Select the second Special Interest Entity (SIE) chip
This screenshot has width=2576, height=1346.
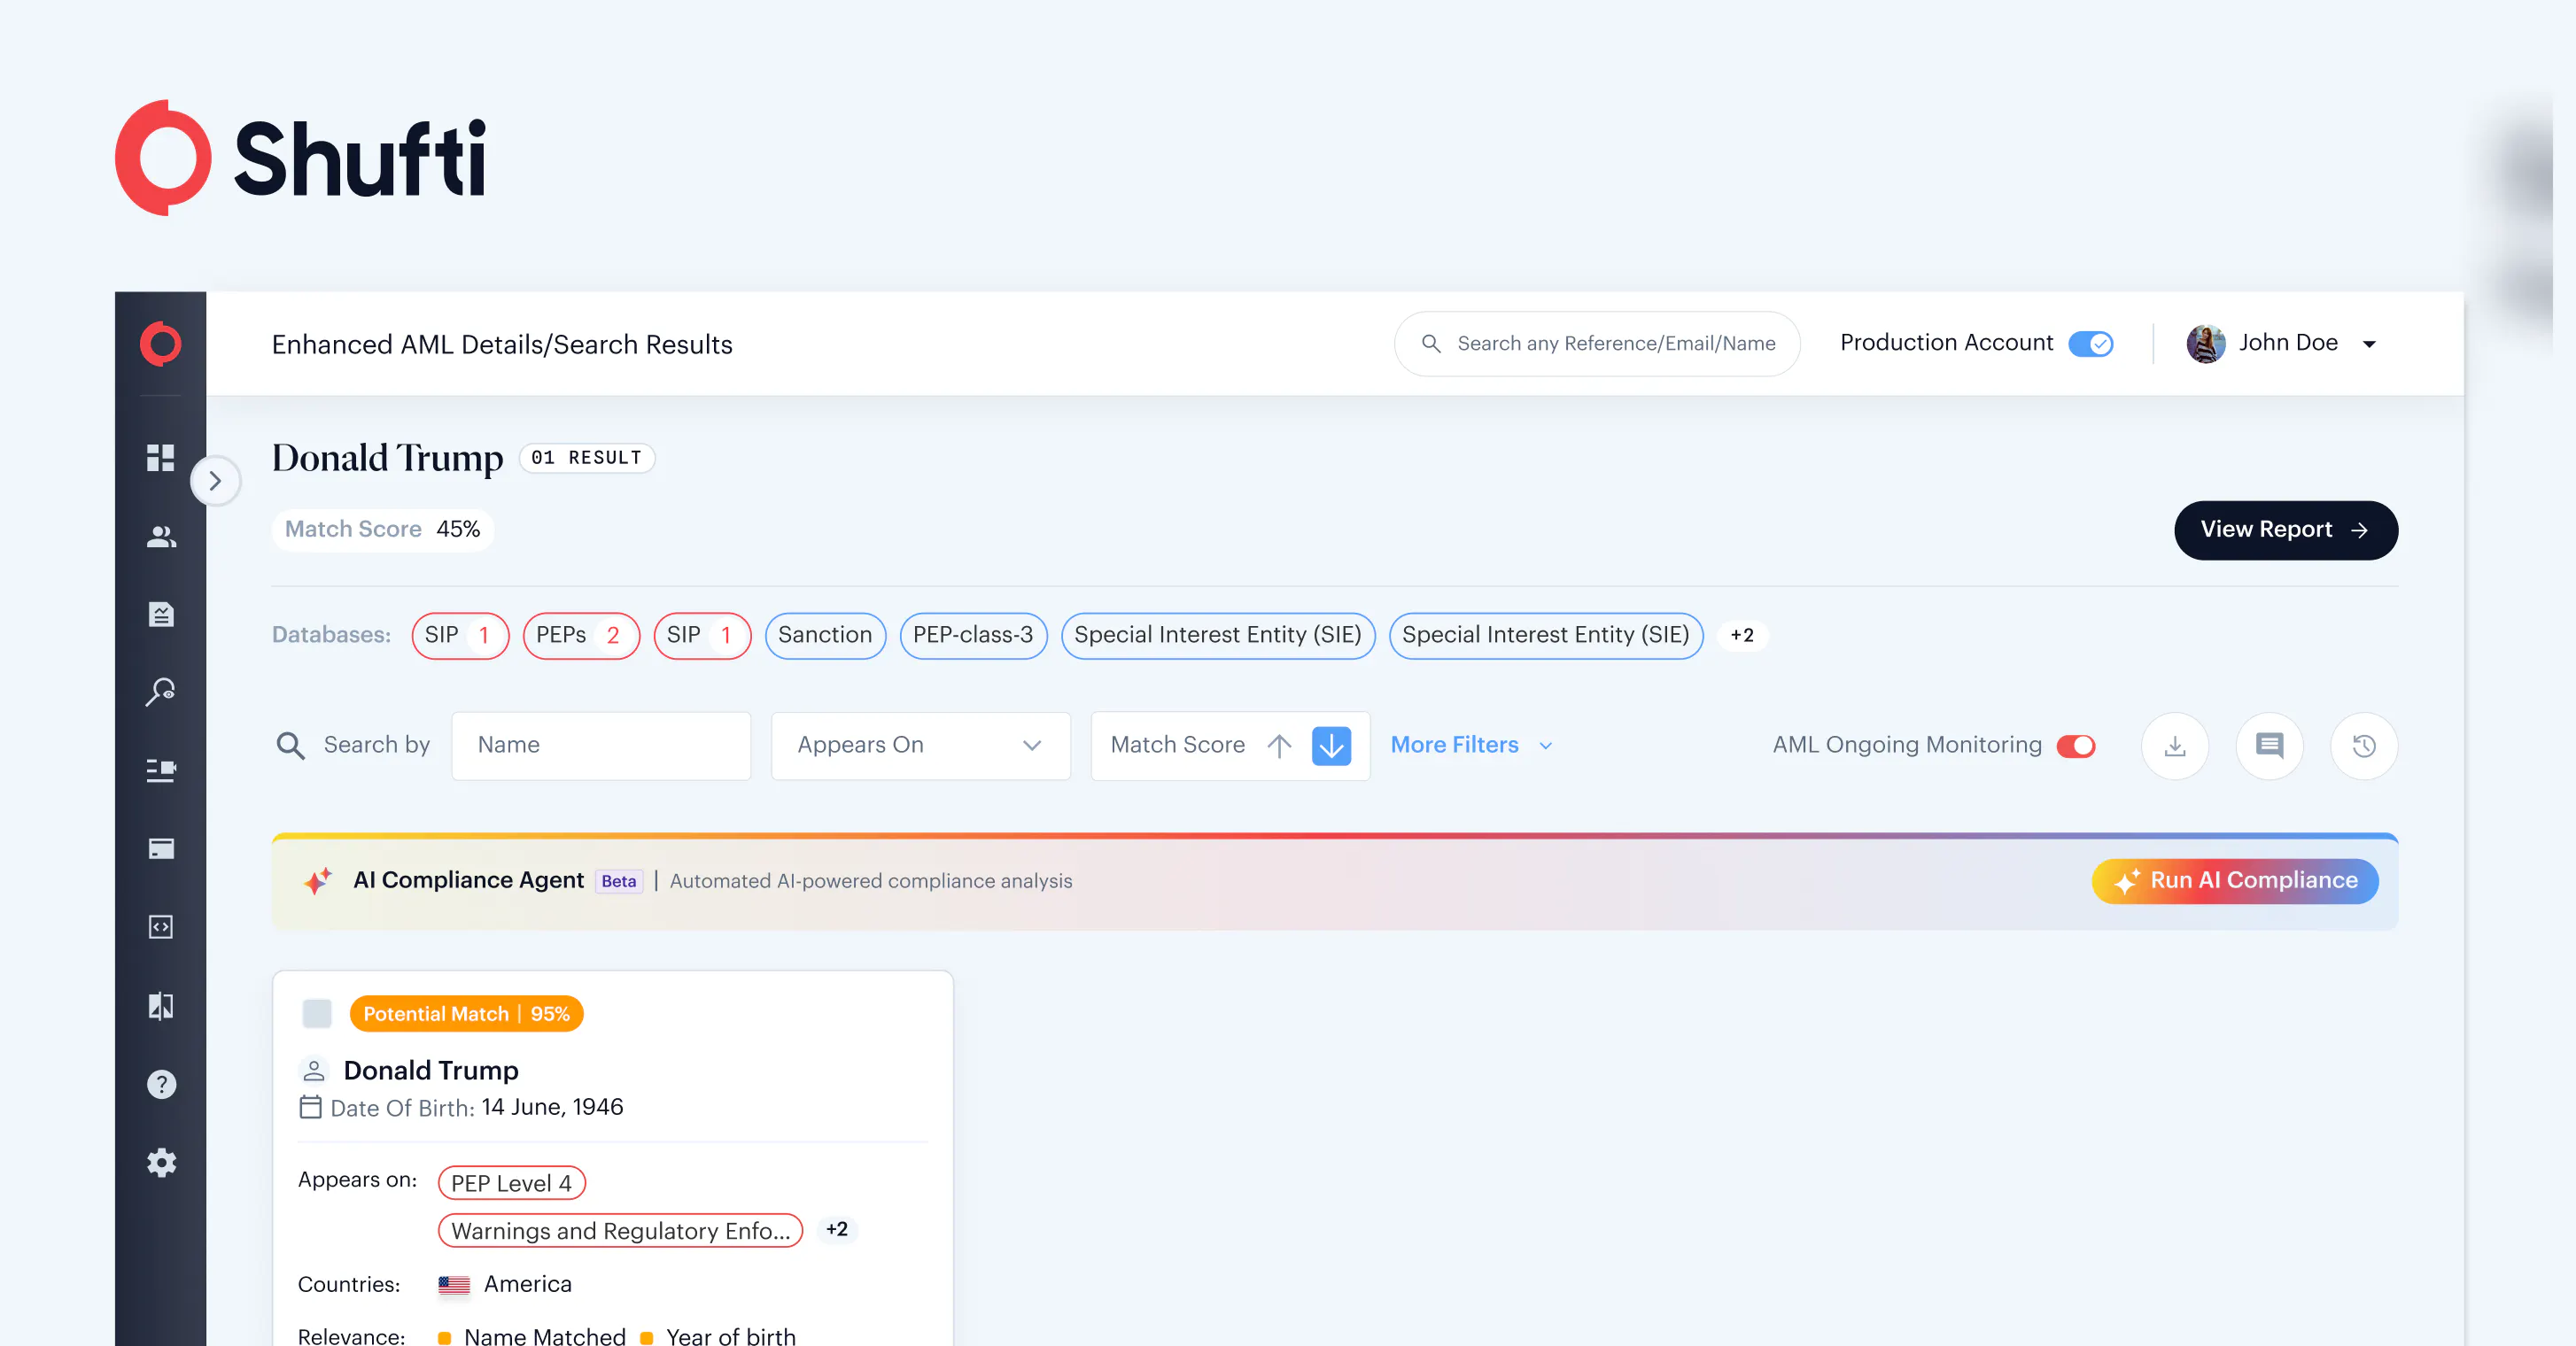tap(1546, 636)
